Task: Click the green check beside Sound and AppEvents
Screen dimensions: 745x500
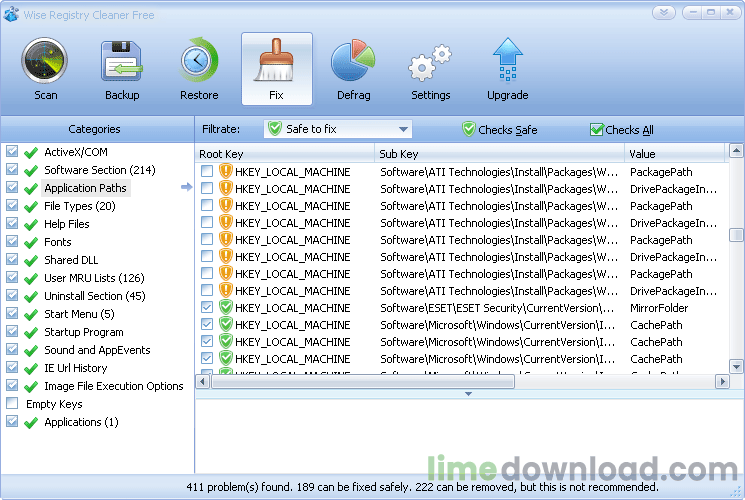Action: (x=31, y=351)
